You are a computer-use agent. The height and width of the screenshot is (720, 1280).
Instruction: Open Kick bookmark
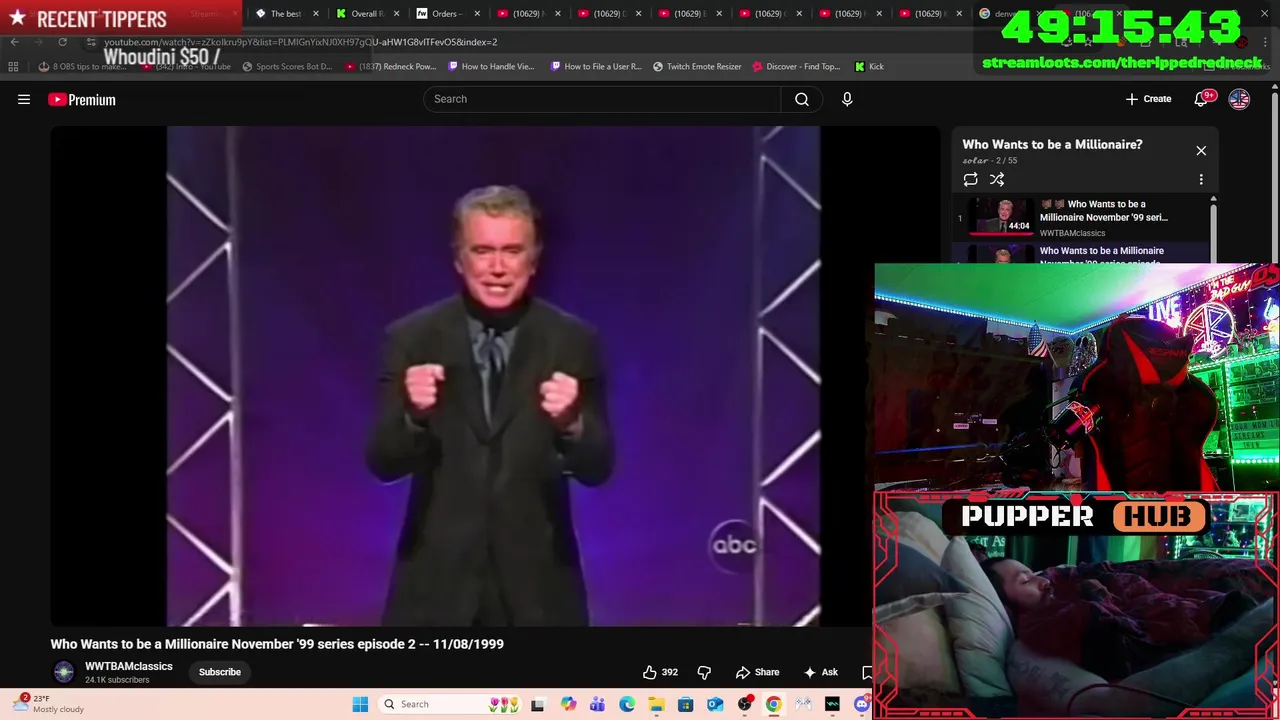869,66
